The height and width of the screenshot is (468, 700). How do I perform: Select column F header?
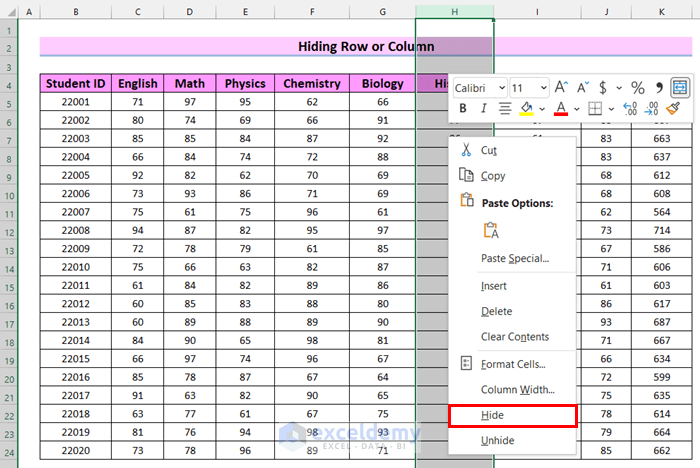(312, 12)
